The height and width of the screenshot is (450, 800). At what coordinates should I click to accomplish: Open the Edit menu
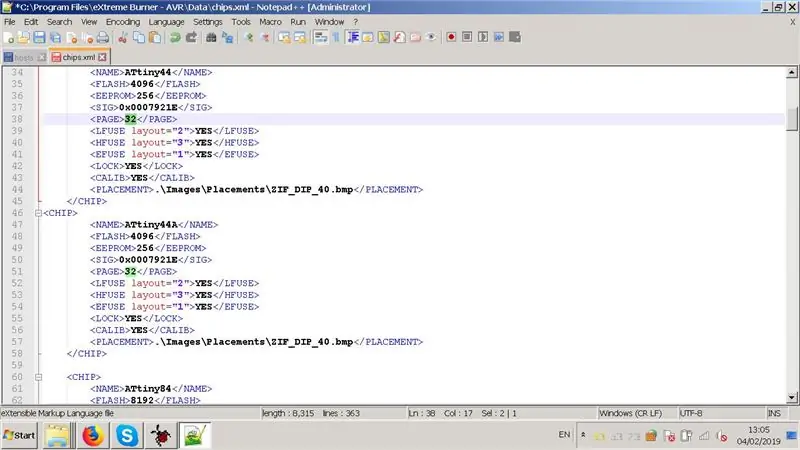31,22
